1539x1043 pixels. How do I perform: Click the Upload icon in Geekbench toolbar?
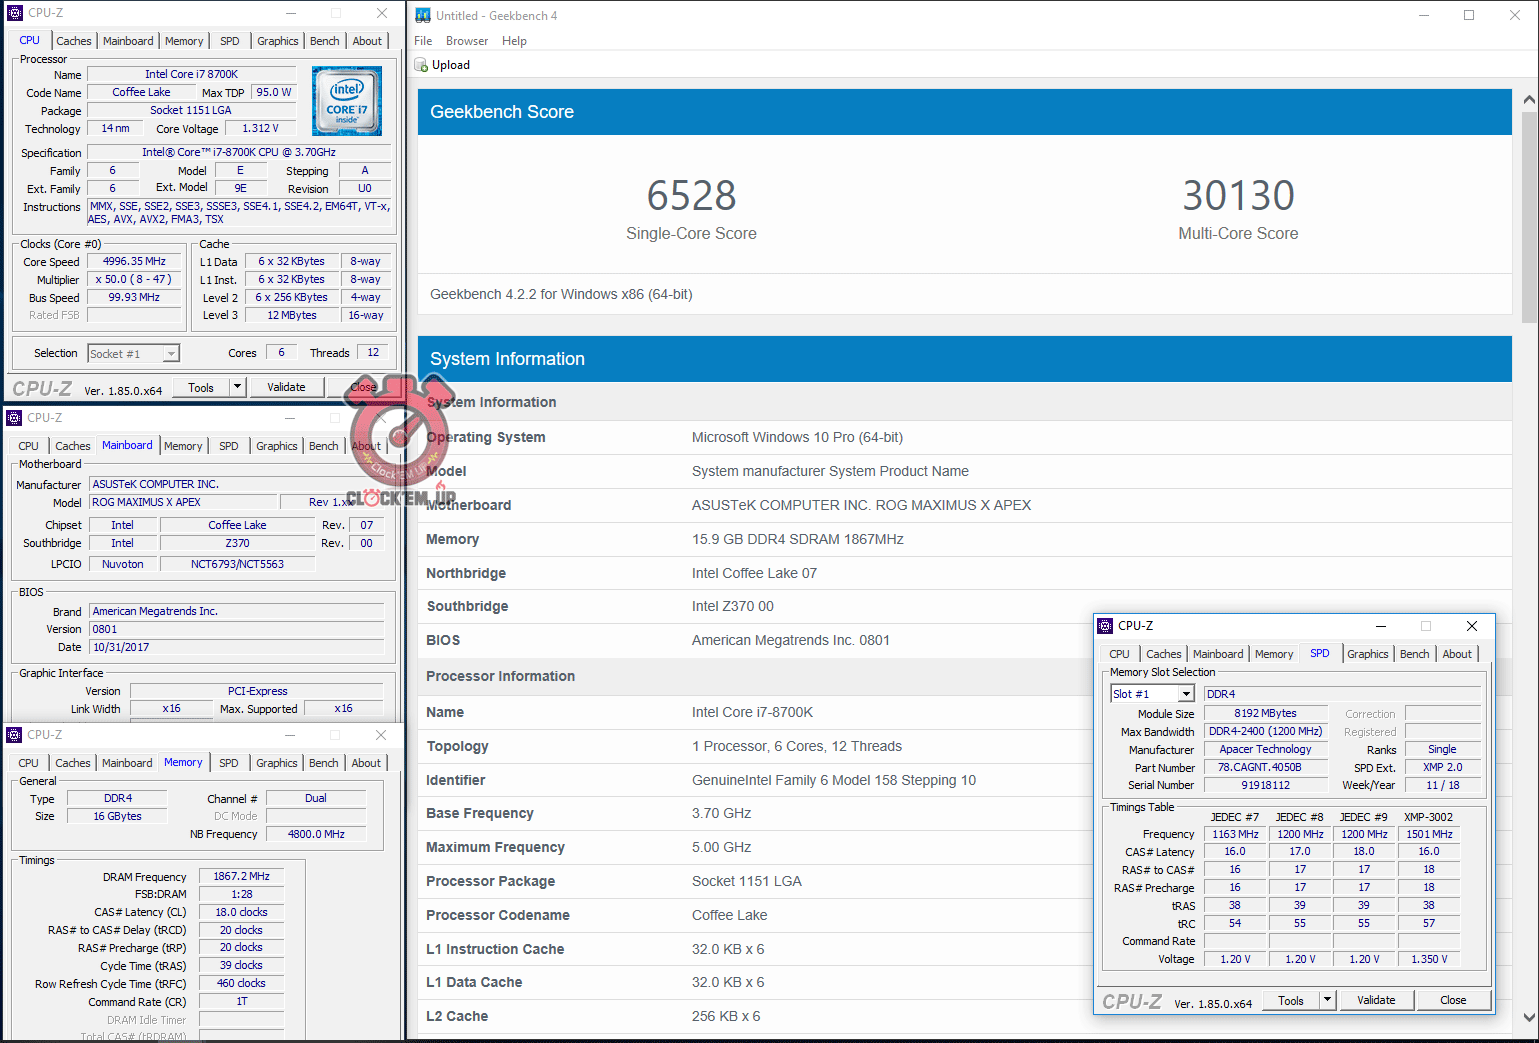tap(421, 65)
